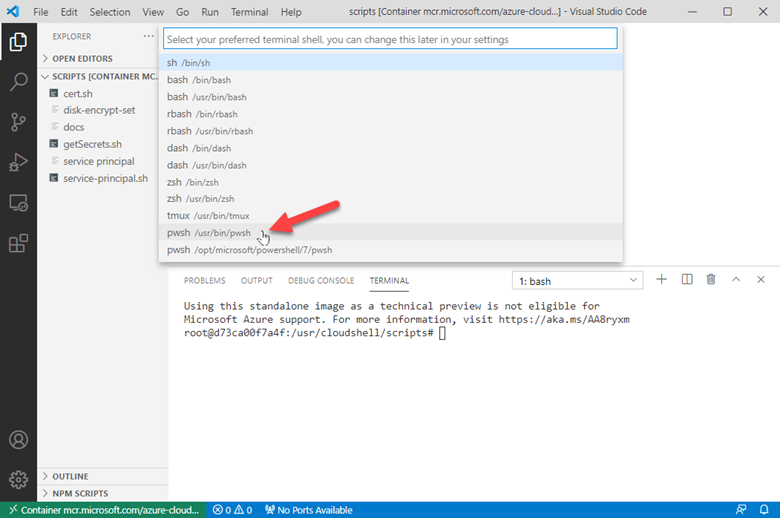Open 'service principal' file
This screenshot has width=780, height=518.
[x=98, y=161]
